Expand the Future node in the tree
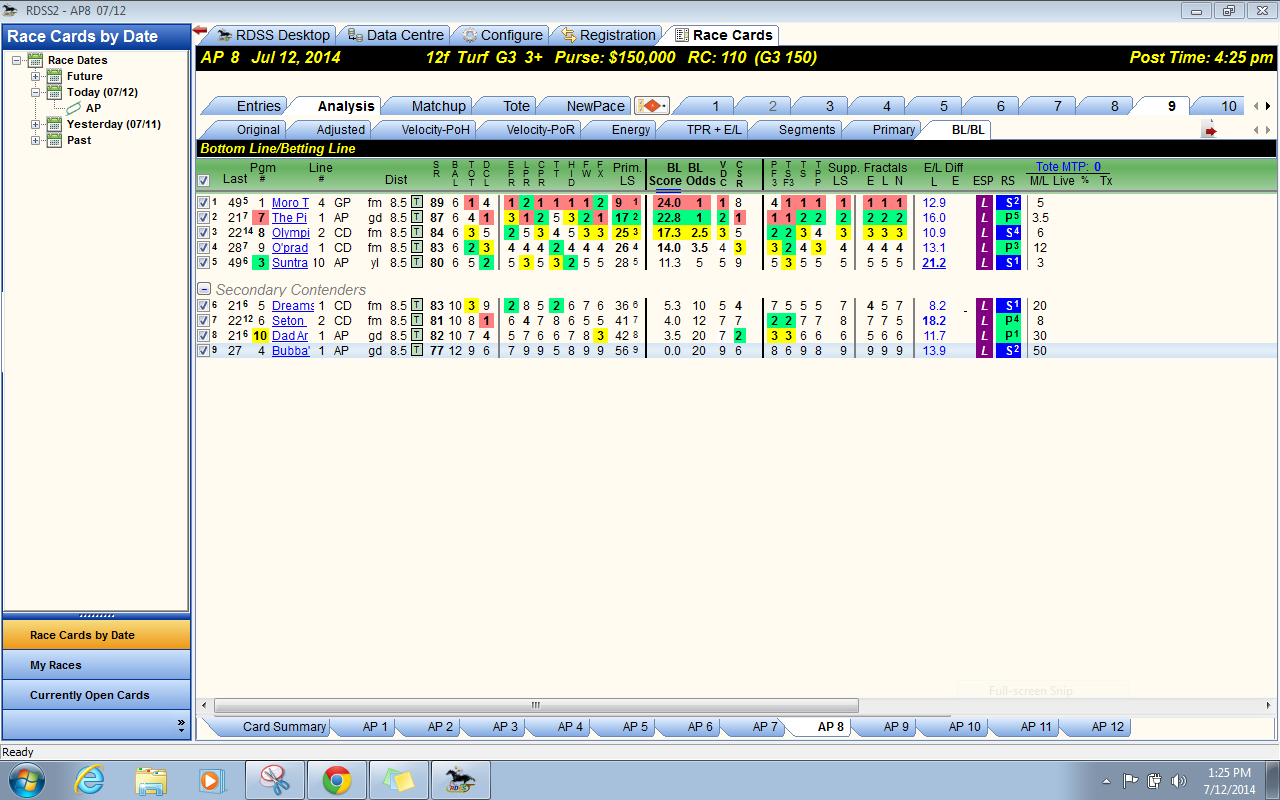1280x800 pixels. [36, 76]
